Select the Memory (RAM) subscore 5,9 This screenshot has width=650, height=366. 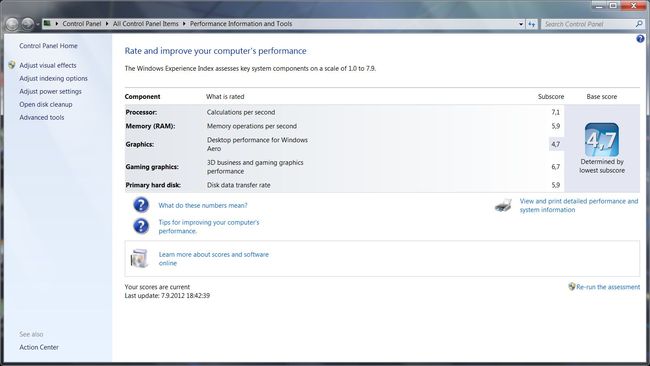coord(555,126)
